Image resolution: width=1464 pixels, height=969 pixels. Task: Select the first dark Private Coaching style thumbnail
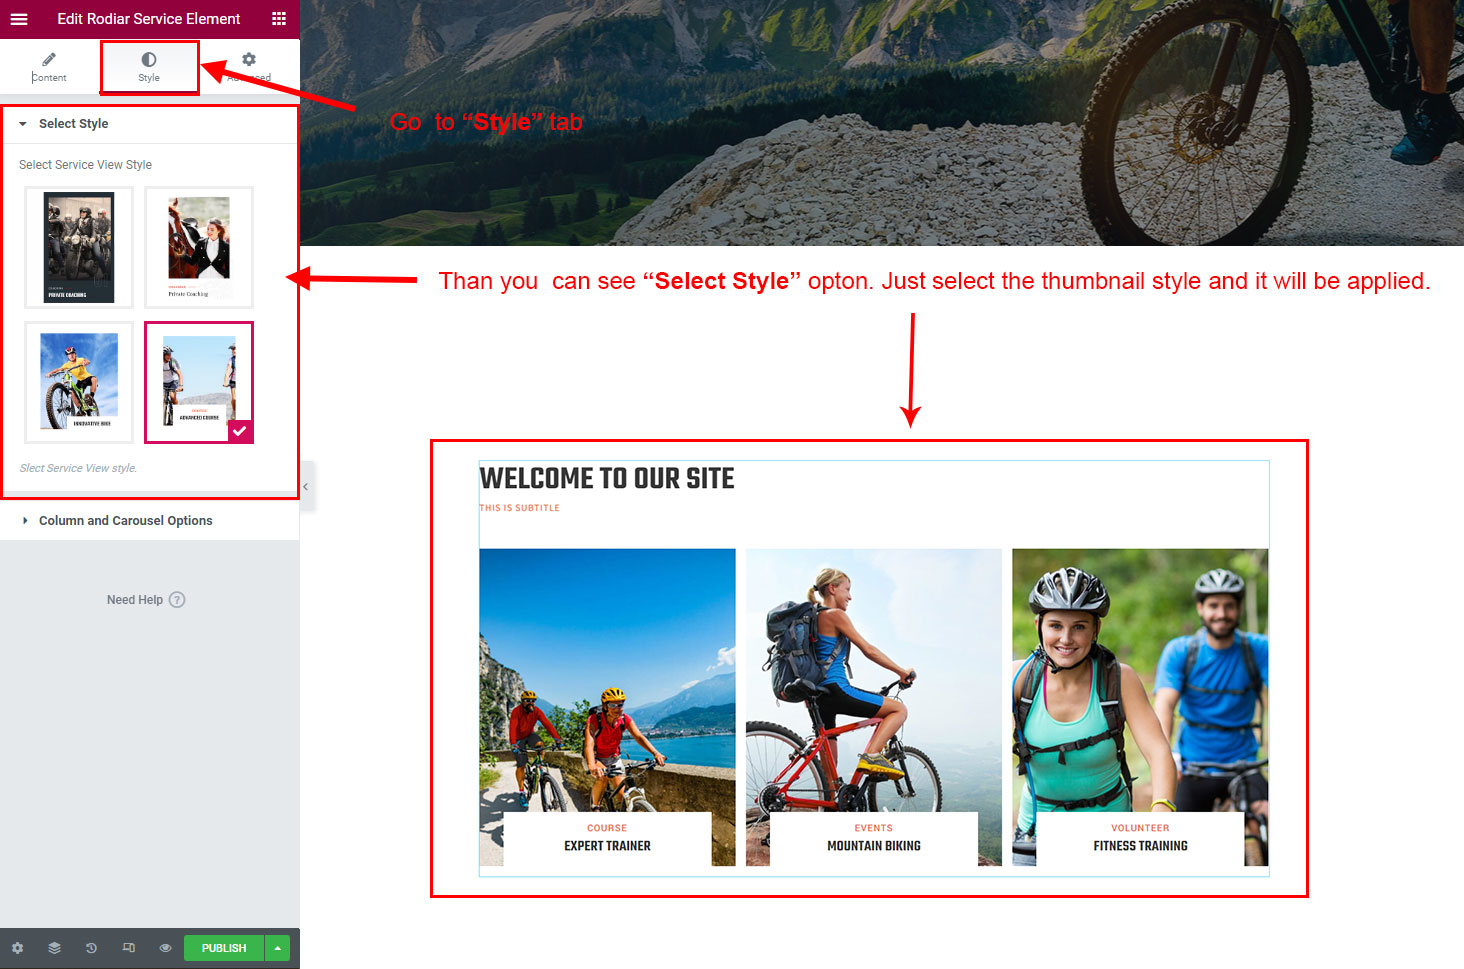coord(79,247)
